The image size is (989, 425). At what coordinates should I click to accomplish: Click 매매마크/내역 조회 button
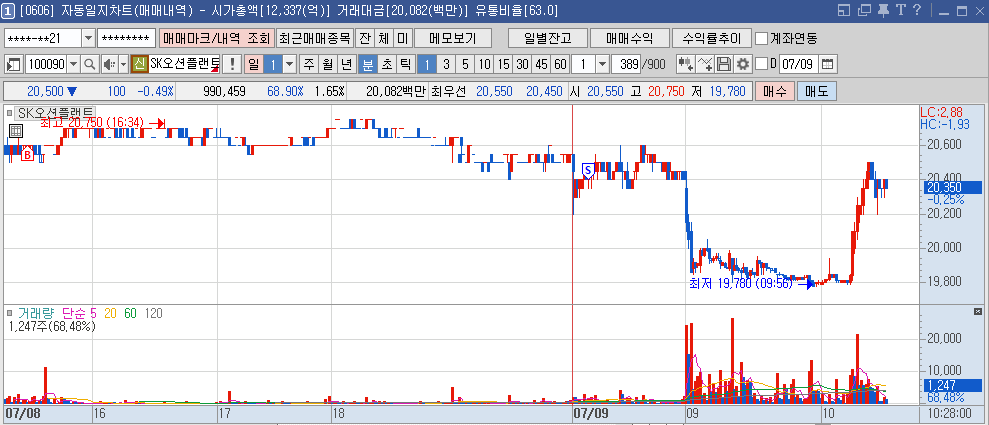pos(216,38)
